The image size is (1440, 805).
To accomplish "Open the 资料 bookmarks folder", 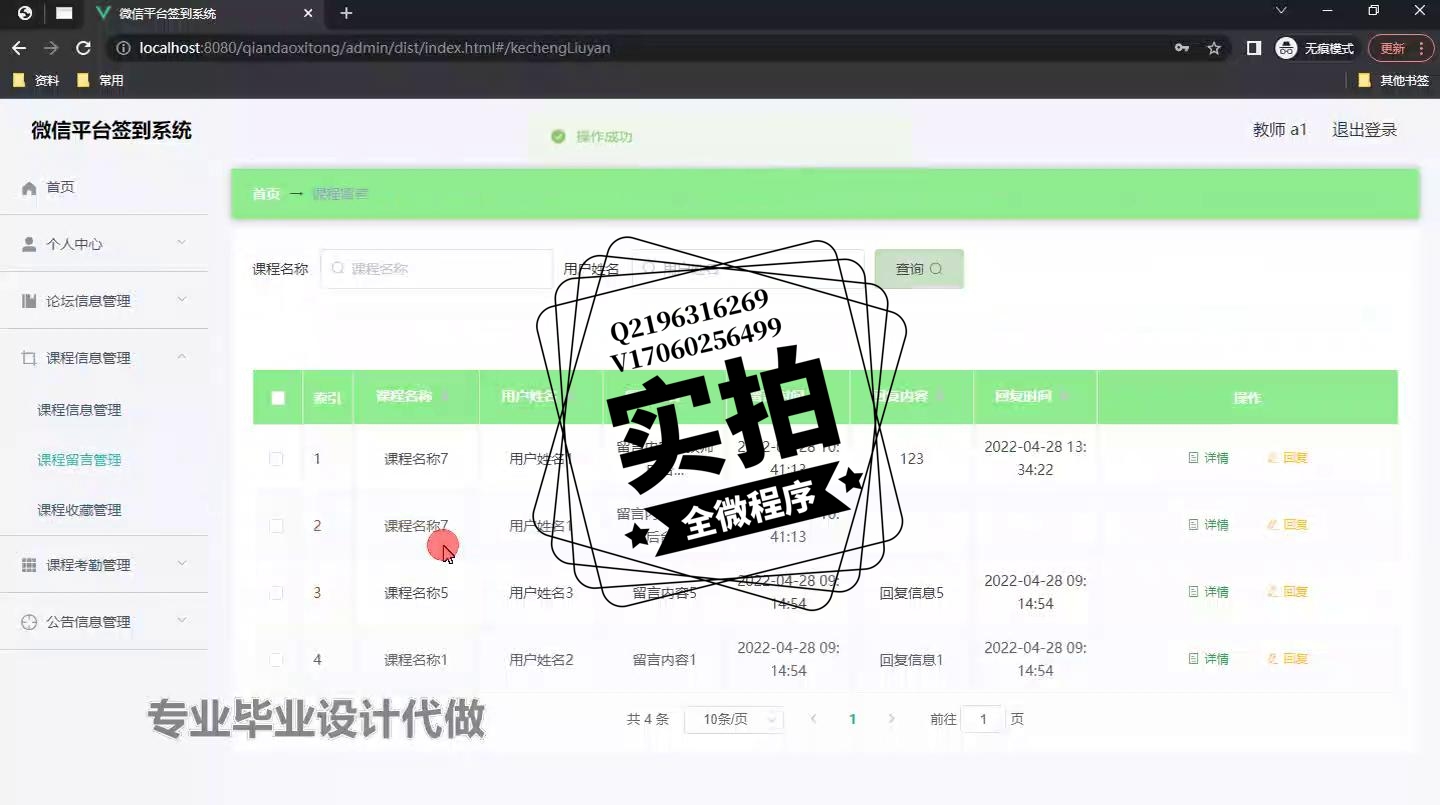I will click(x=36, y=80).
